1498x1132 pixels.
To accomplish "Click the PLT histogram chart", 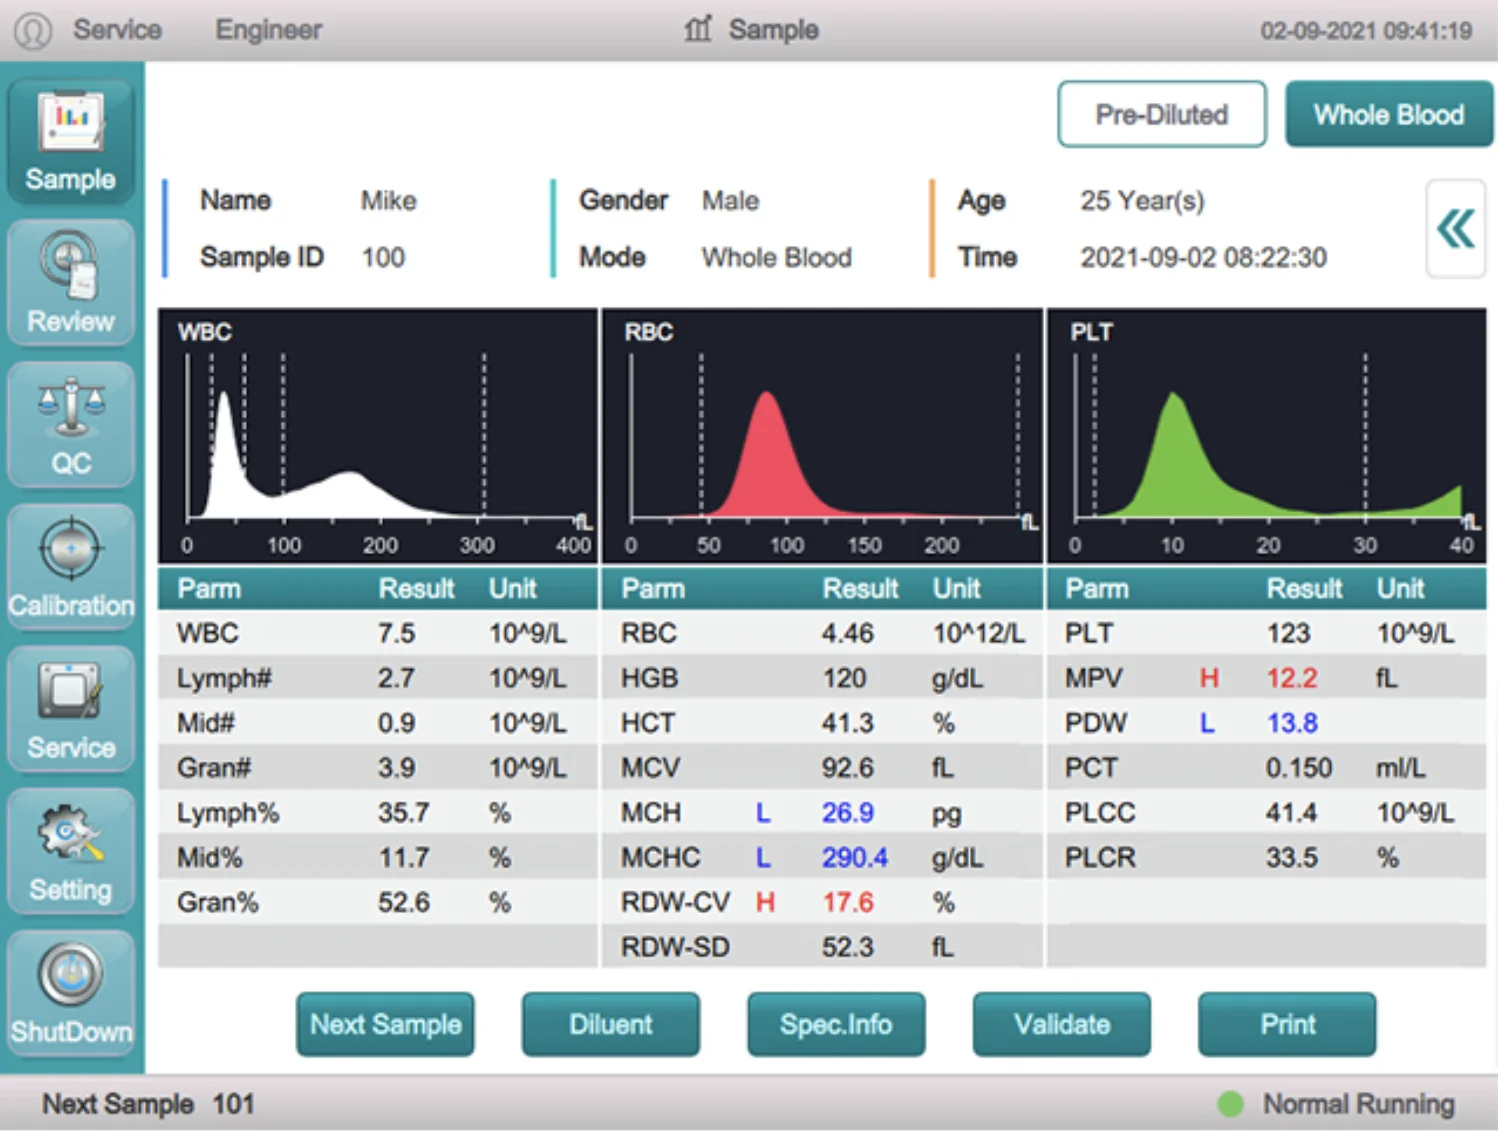I will (1266, 436).
